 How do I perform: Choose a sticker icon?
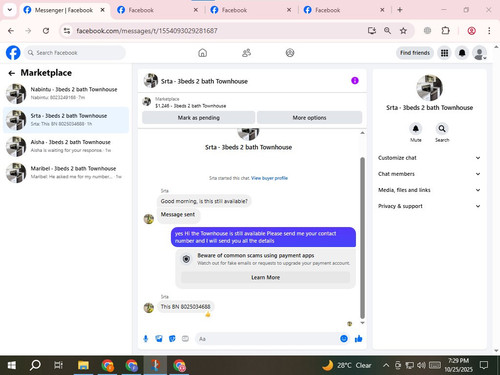pyautogui.click(x=172, y=339)
